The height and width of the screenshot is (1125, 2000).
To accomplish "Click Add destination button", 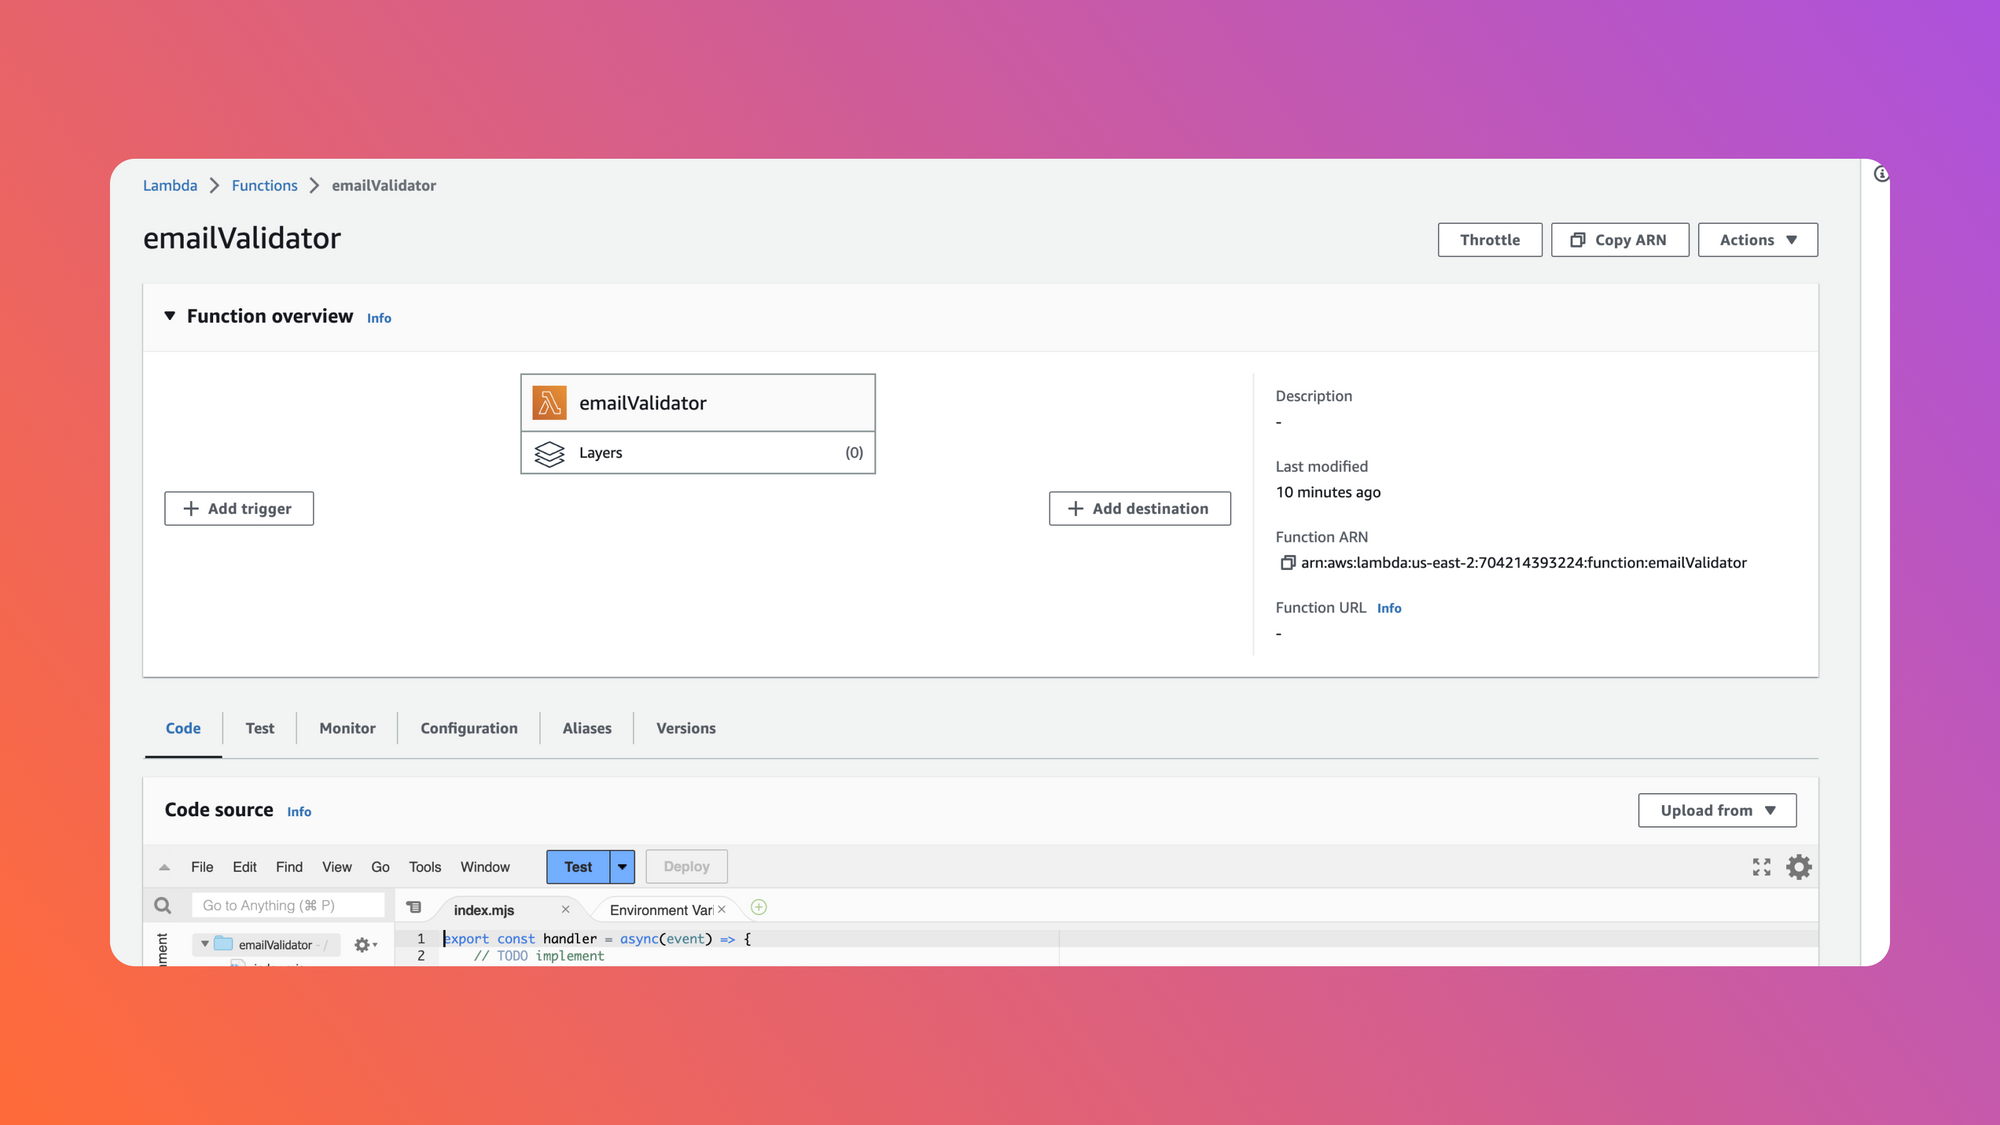I will (x=1140, y=509).
